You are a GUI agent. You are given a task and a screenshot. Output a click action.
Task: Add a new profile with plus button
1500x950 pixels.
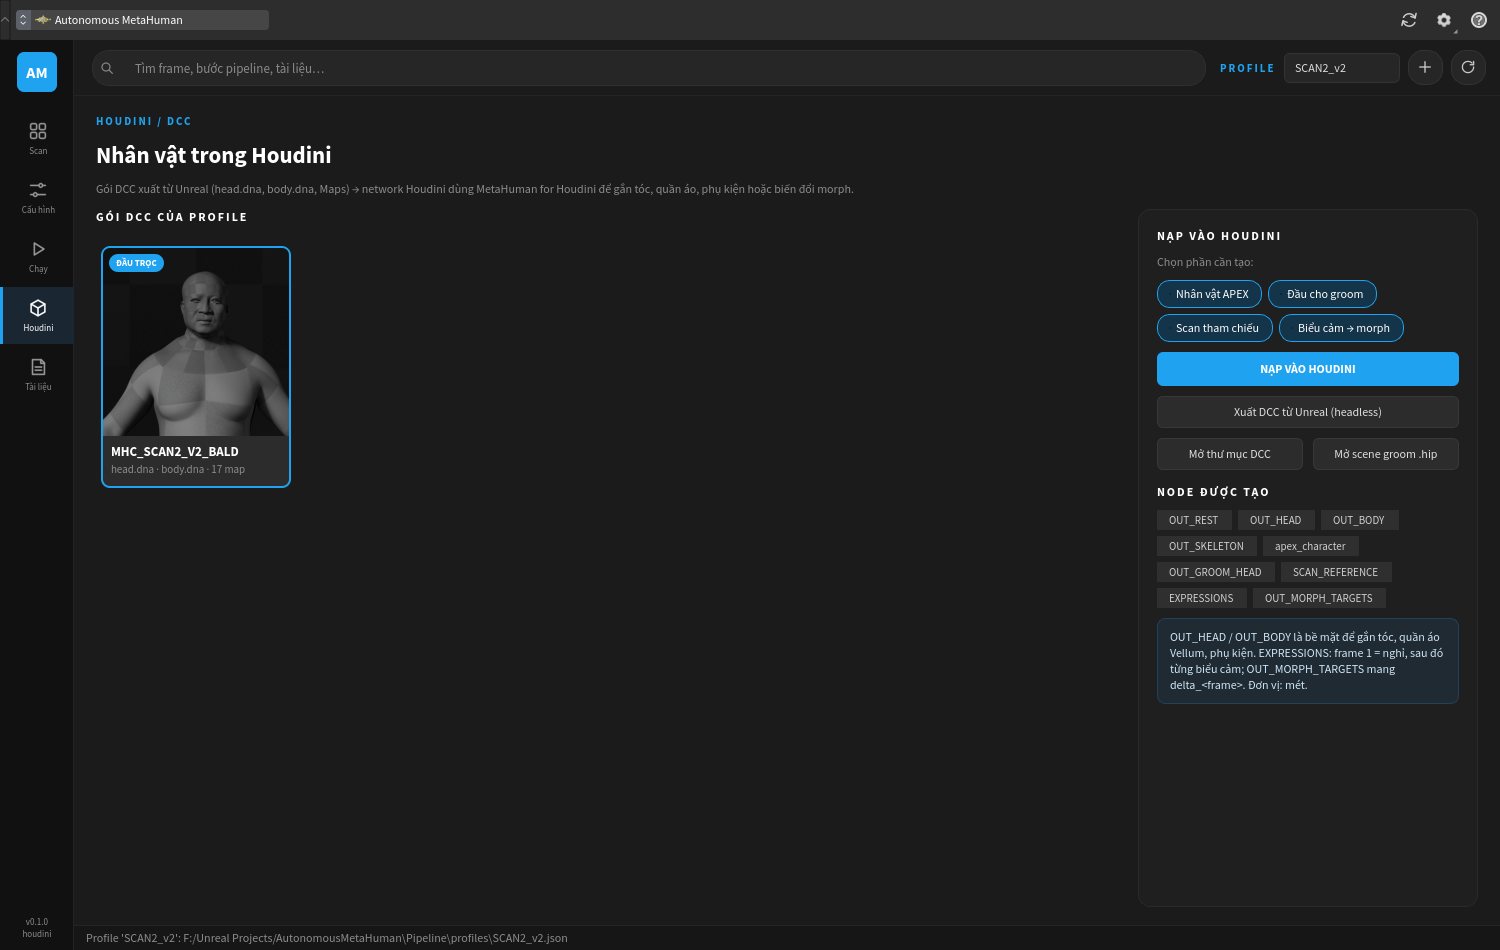coord(1425,67)
